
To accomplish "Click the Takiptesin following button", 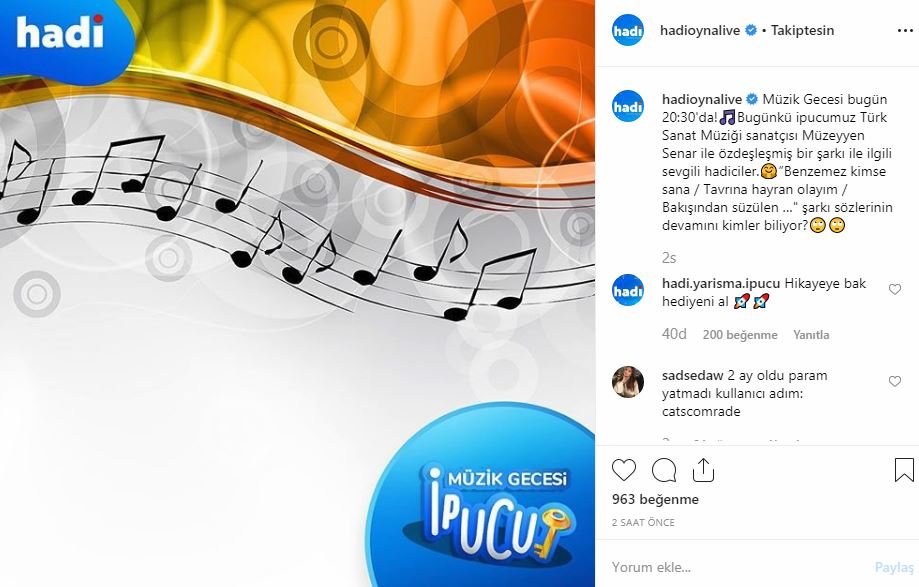I will (802, 30).
